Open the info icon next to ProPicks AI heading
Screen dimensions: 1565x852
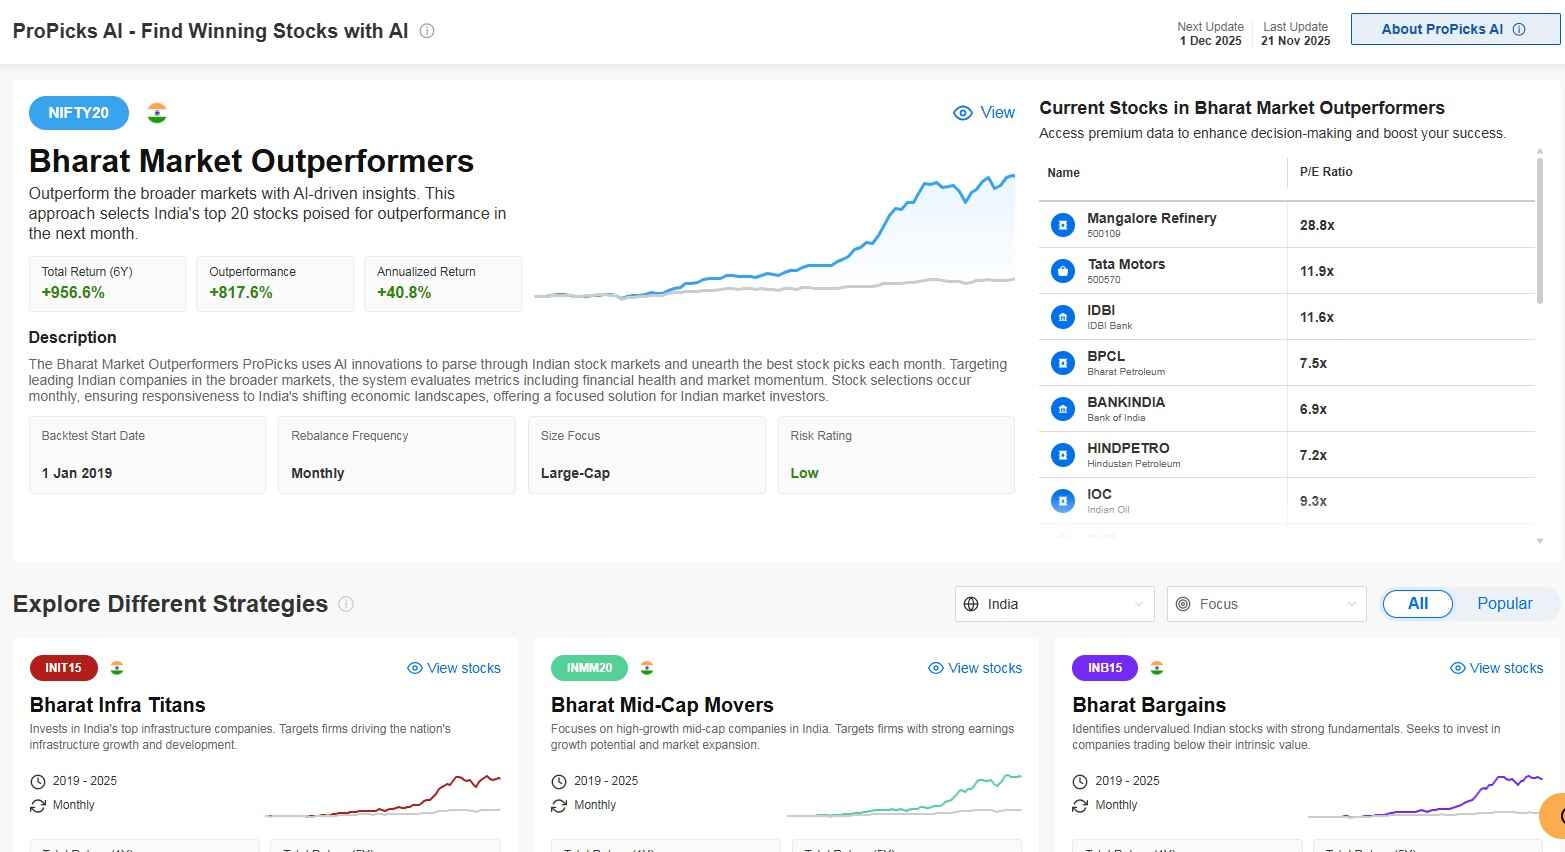[x=426, y=30]
